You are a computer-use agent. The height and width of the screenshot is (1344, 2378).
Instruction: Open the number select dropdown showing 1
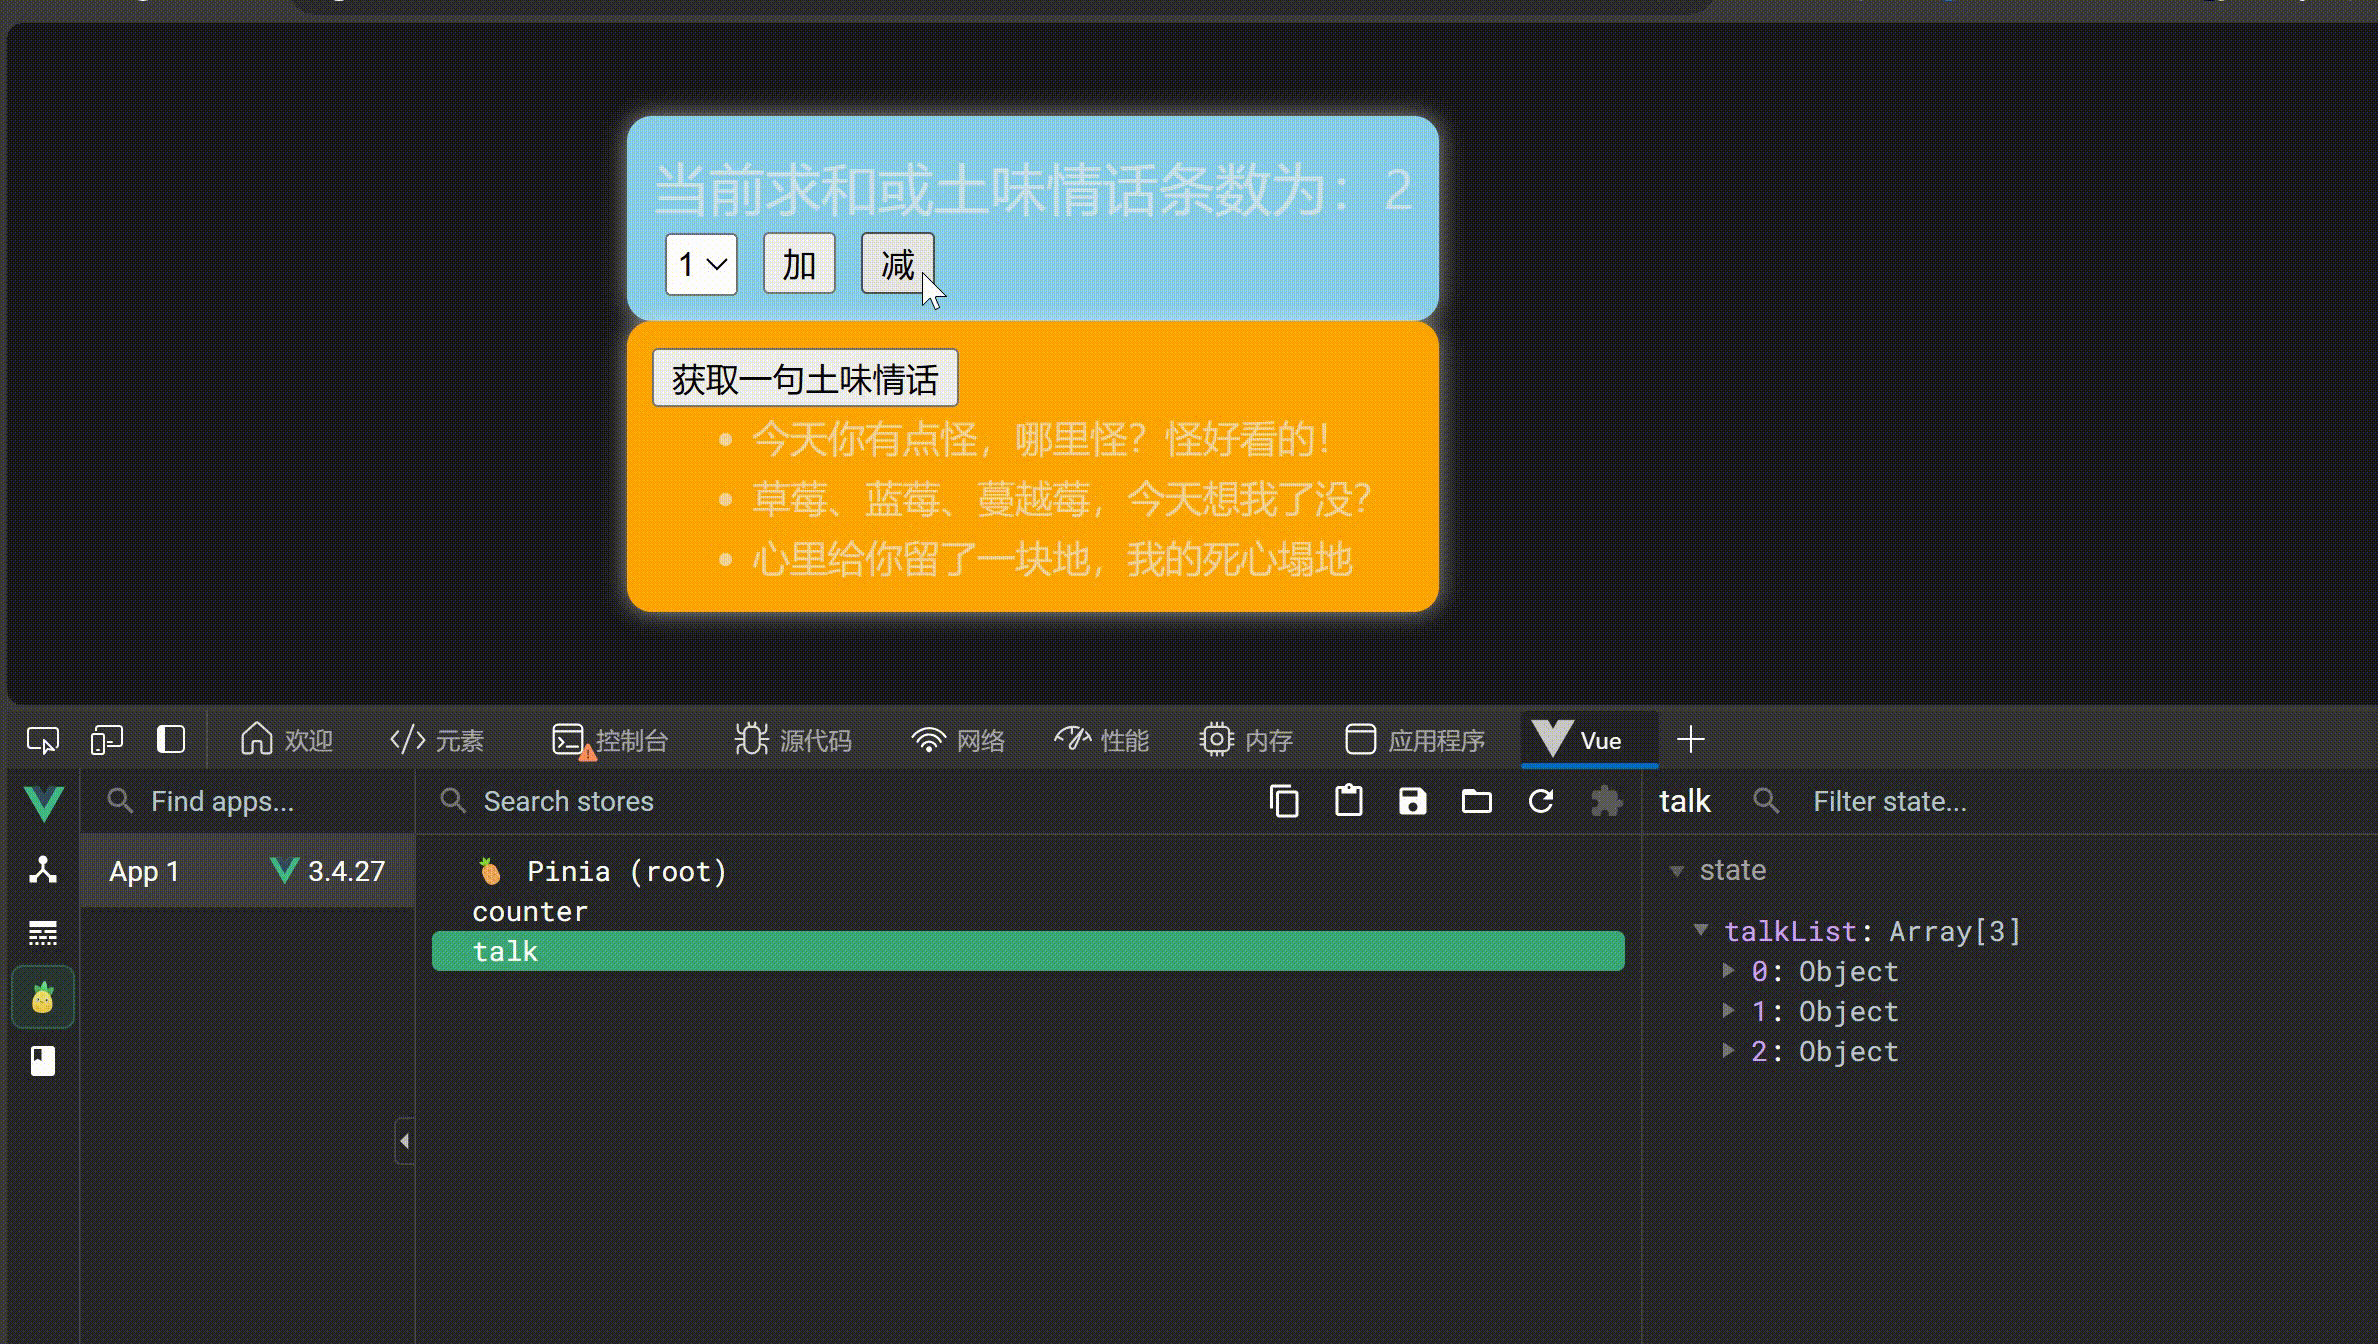[701, 265]
